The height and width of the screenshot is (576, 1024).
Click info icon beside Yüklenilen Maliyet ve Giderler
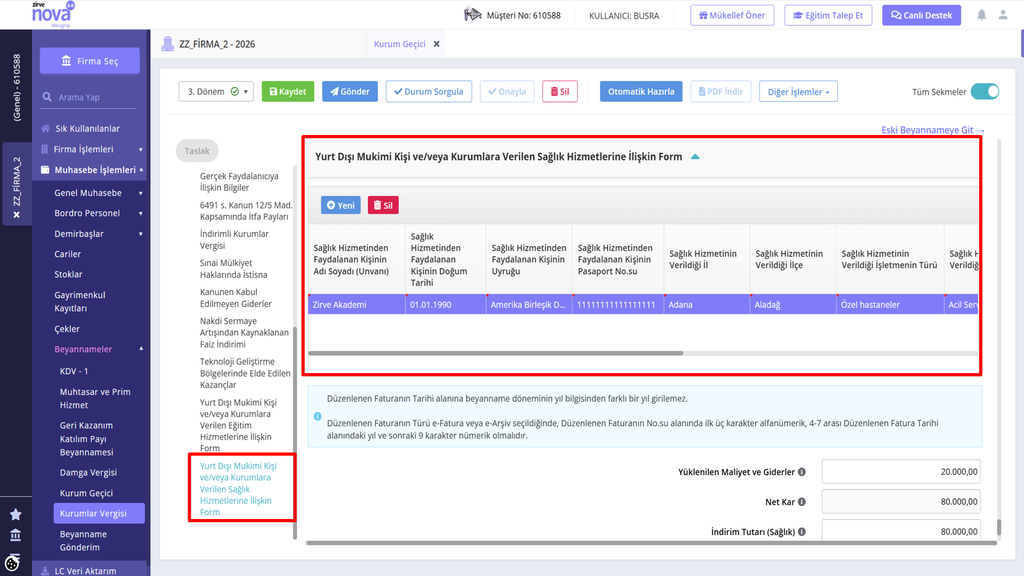click(x=801, y=472)
